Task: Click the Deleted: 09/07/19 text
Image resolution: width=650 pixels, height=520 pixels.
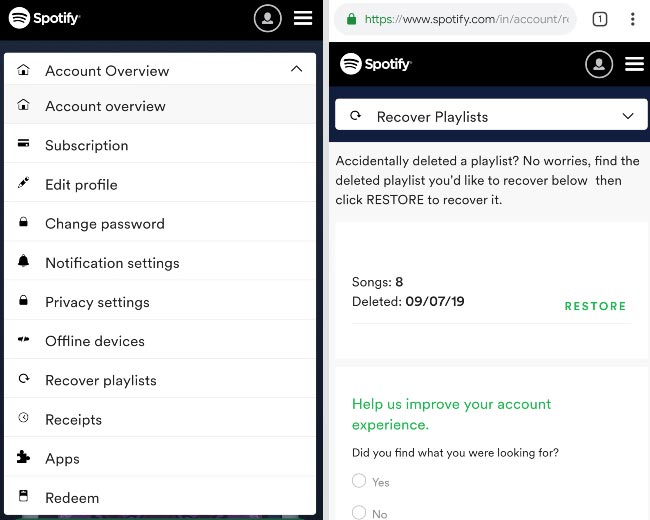Action: (x=408, y=301)
